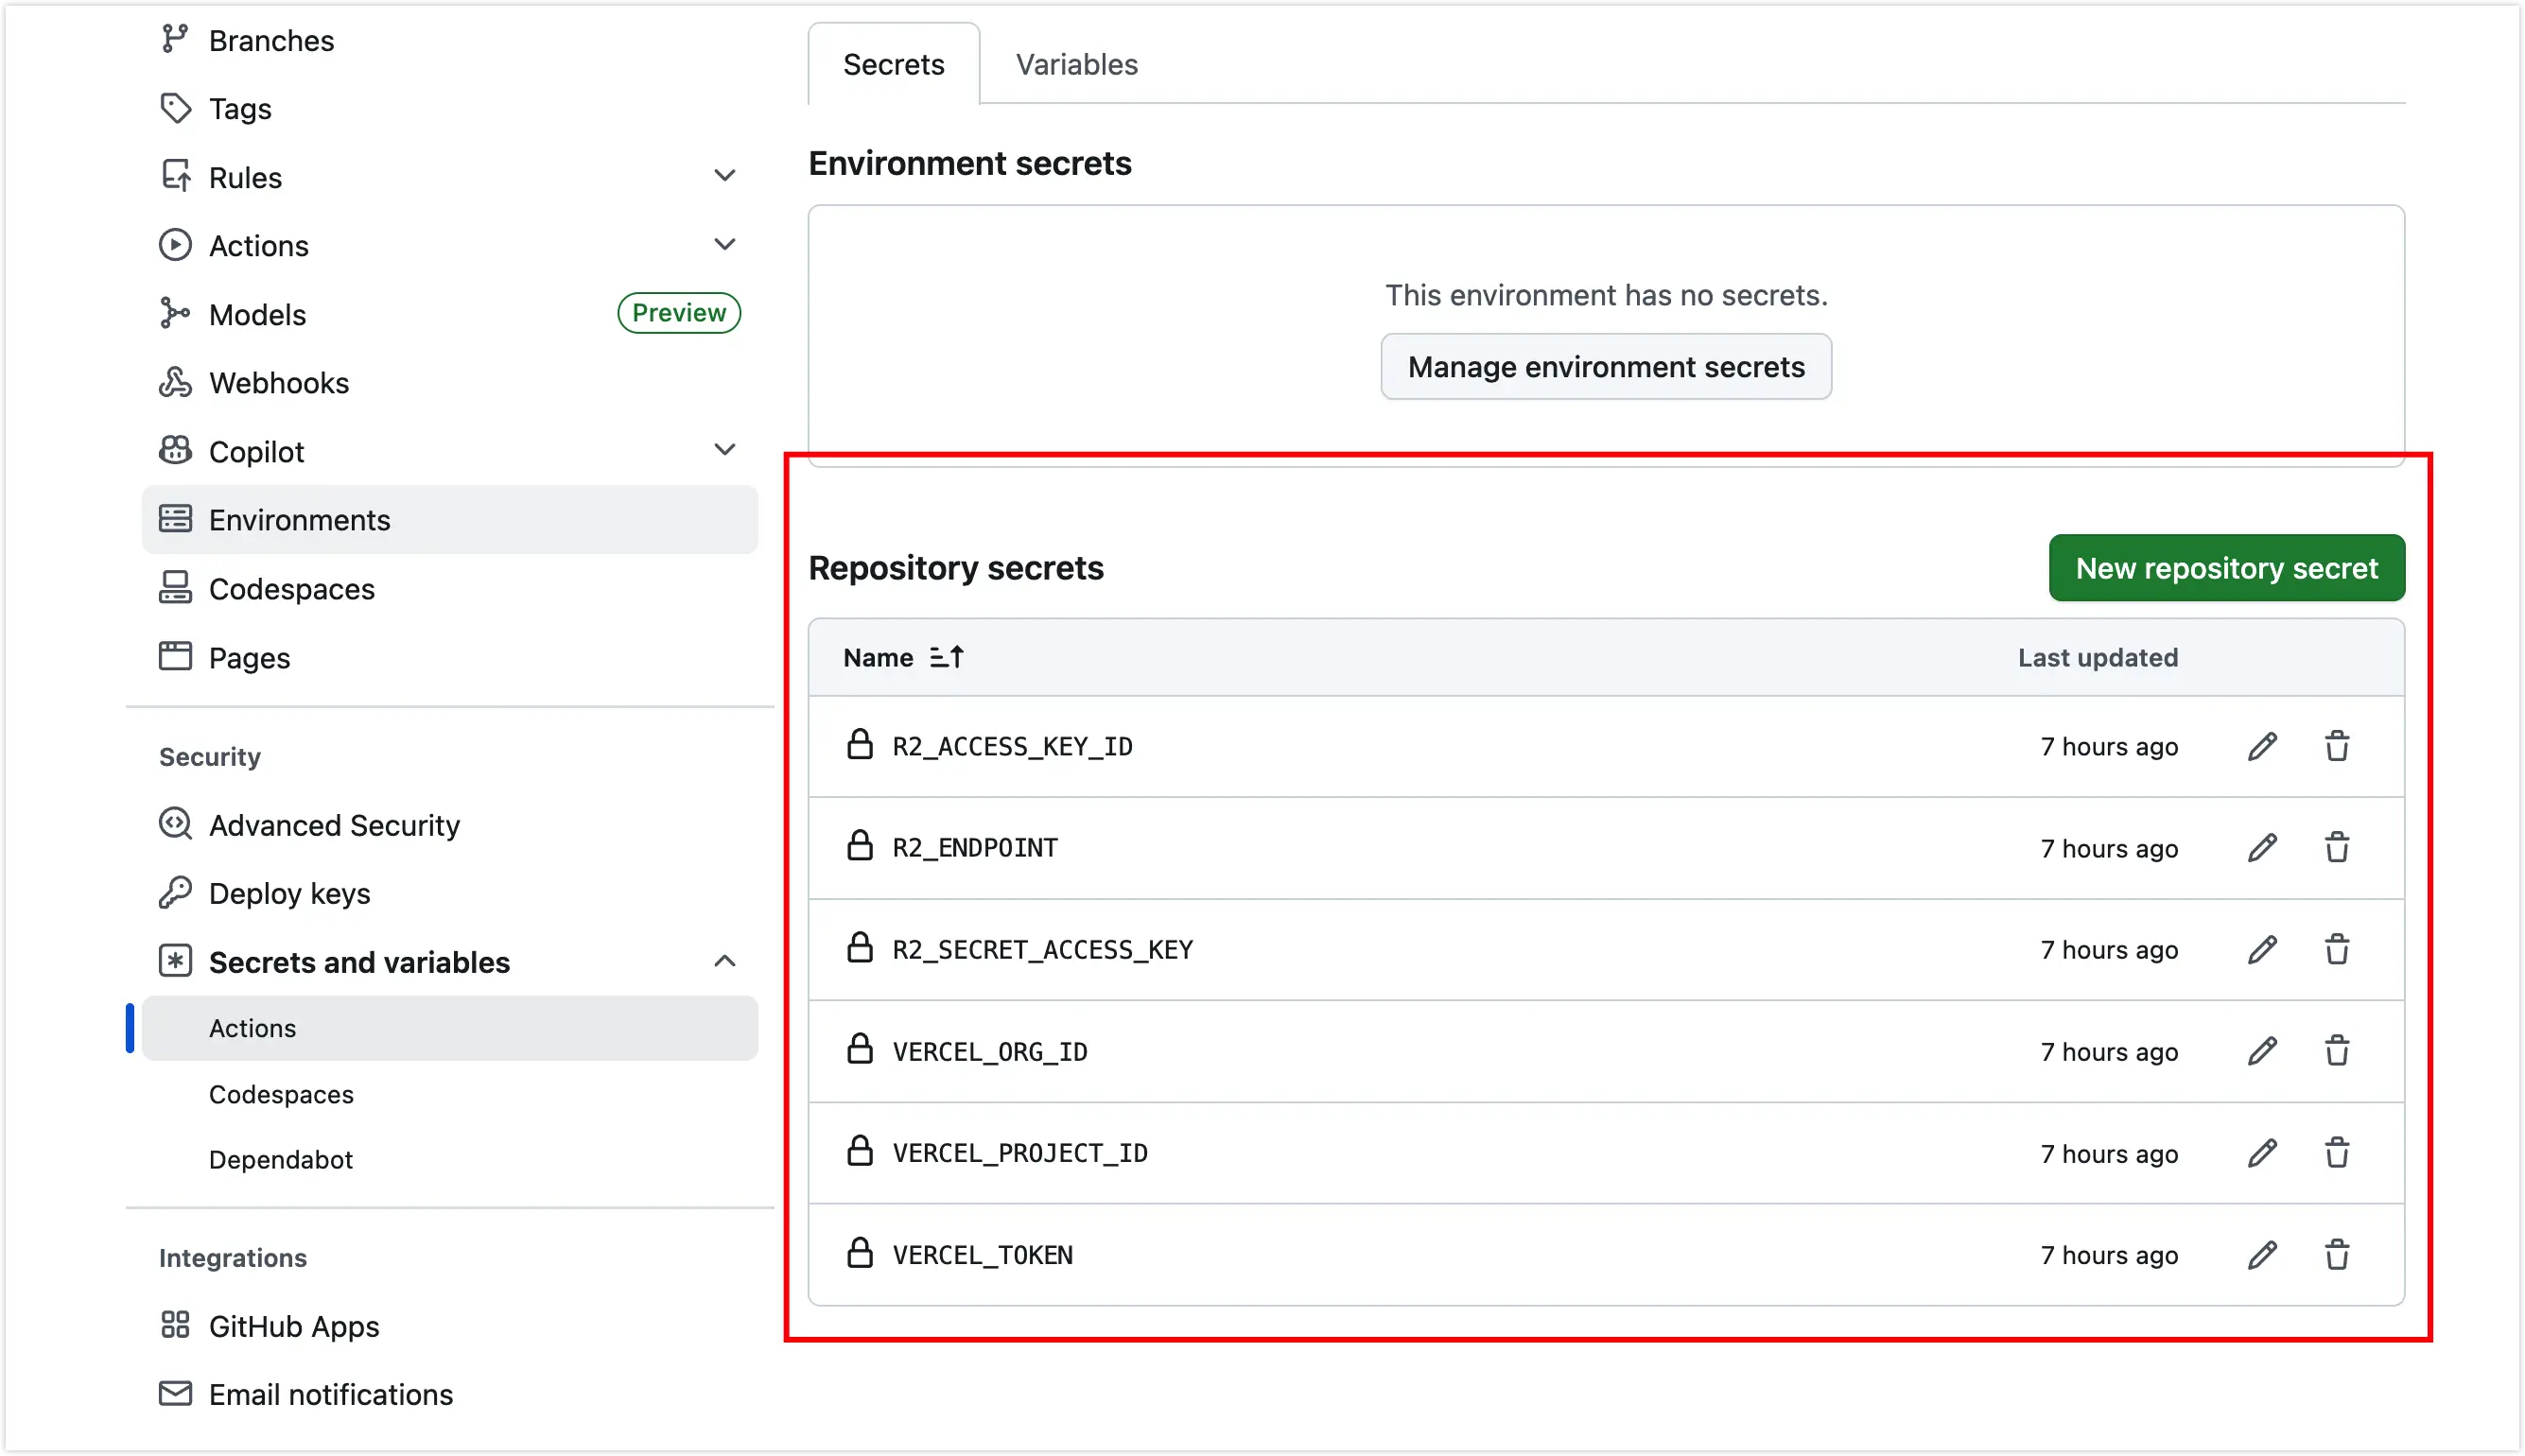Screen dimensions: 2525x1456
Task: Click the edit pencil for VERCEL_TOKEN
Action: tap(2262, 1255)
